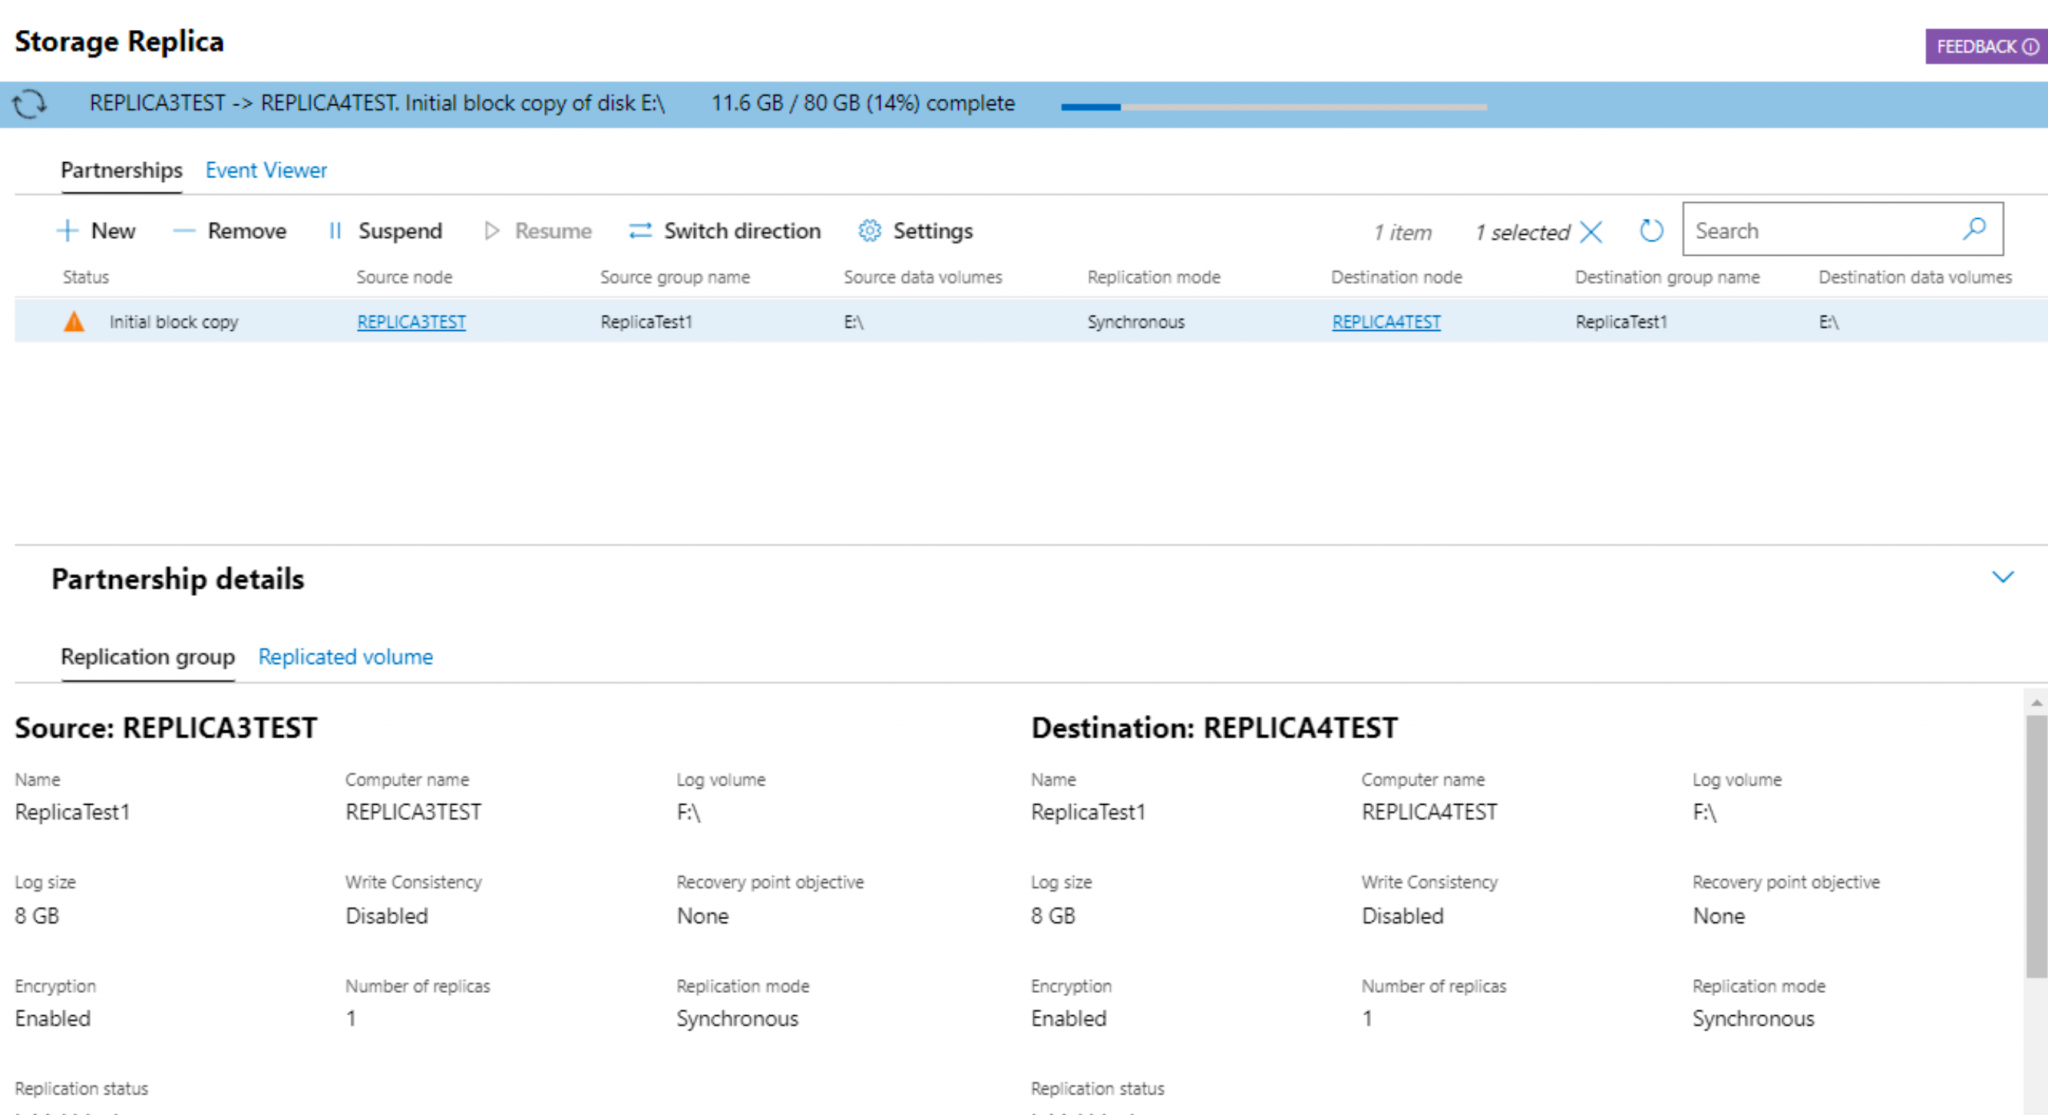Click the warning triangle on the Initial block copy row
The height and width of the screenshot is (1115, 2048).
(x=74, y=321)
